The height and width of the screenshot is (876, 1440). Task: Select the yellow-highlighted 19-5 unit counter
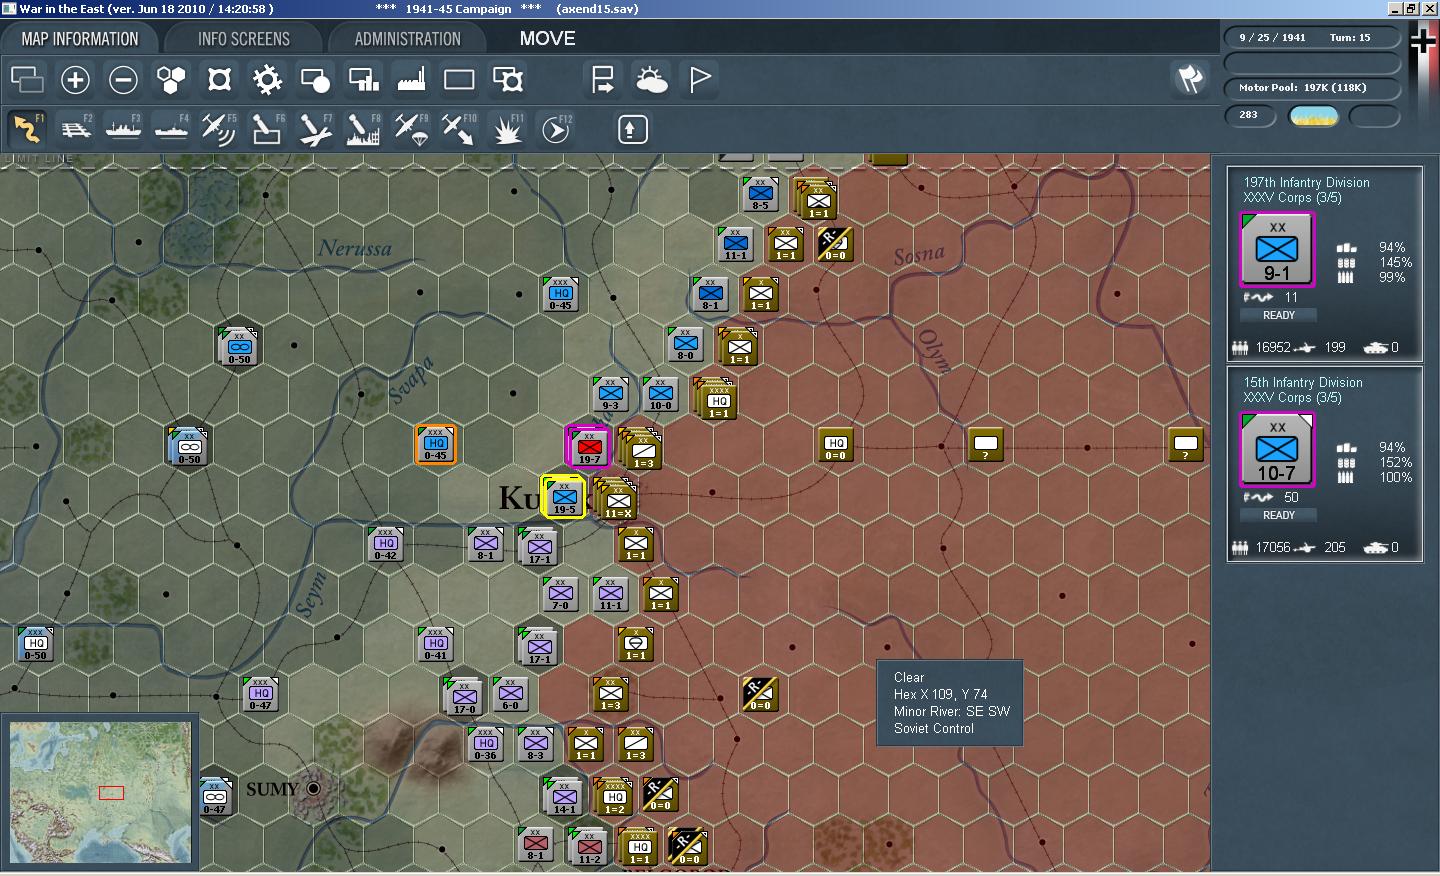point(564,496)
